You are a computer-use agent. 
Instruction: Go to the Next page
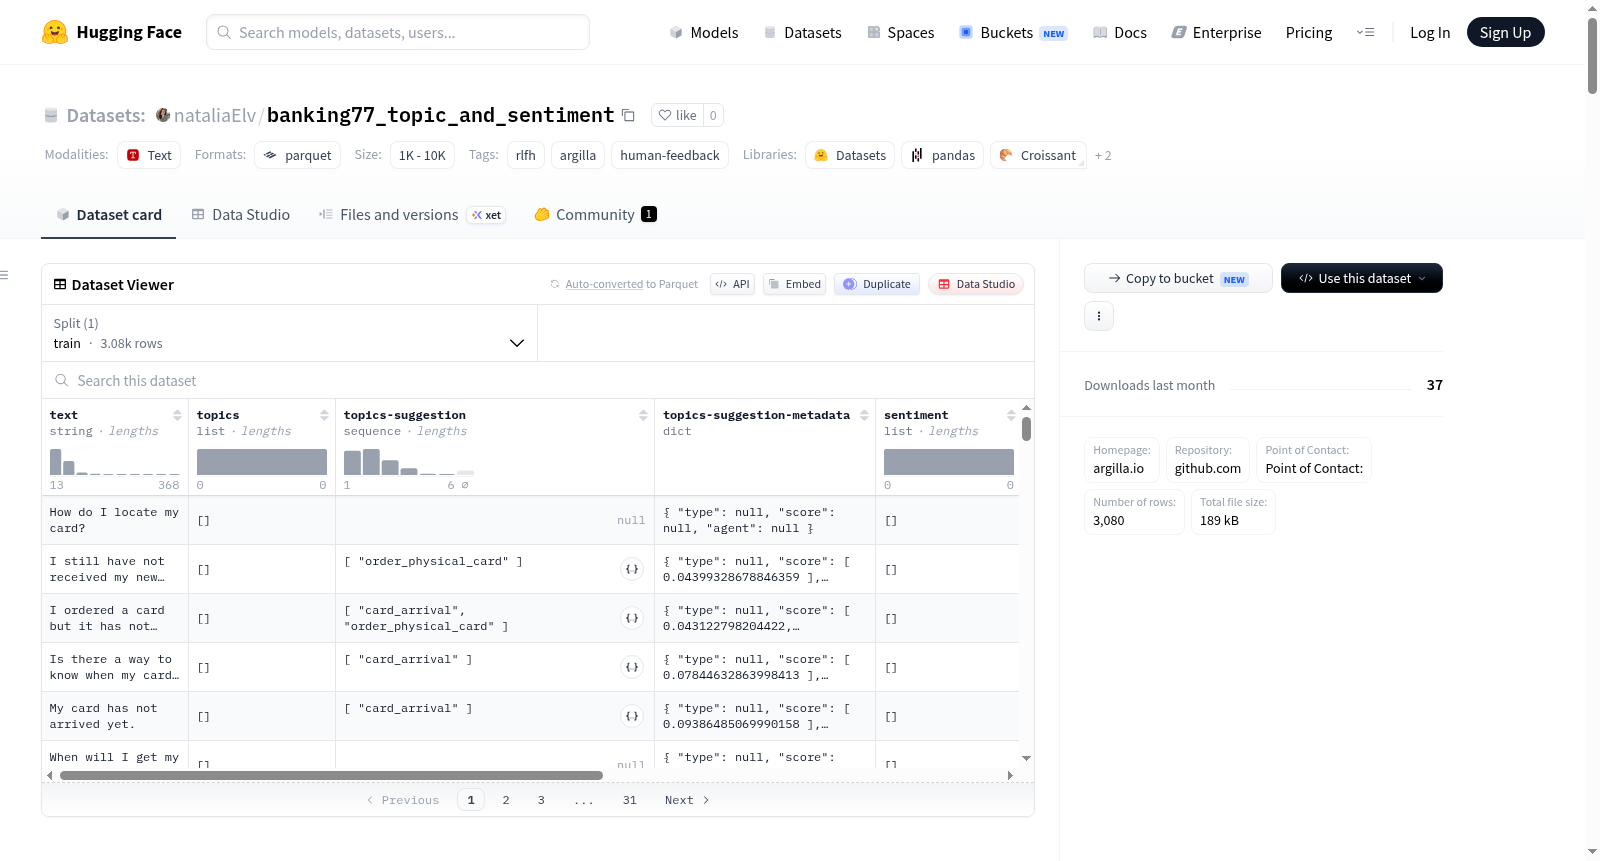tap(687, 800)
